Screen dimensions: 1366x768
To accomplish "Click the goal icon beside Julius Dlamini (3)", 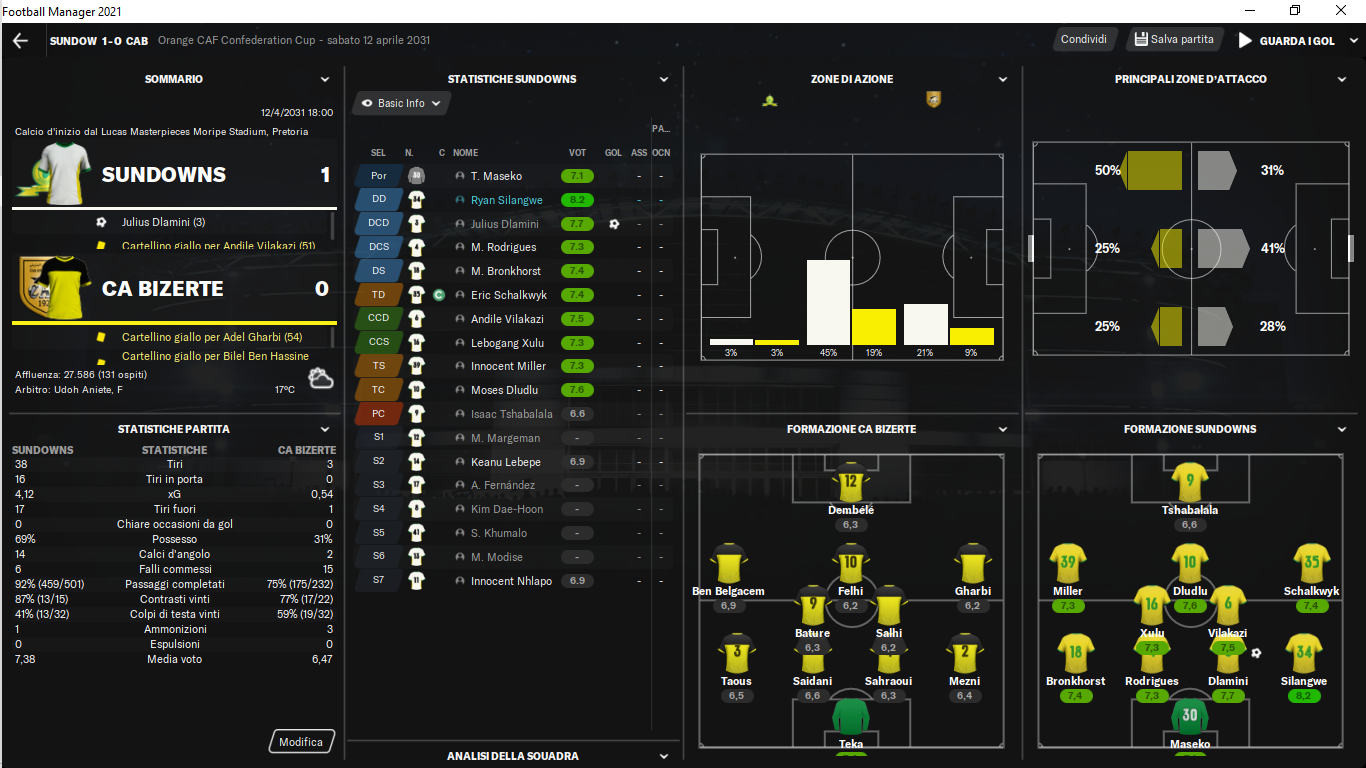I will pos(101,222).
